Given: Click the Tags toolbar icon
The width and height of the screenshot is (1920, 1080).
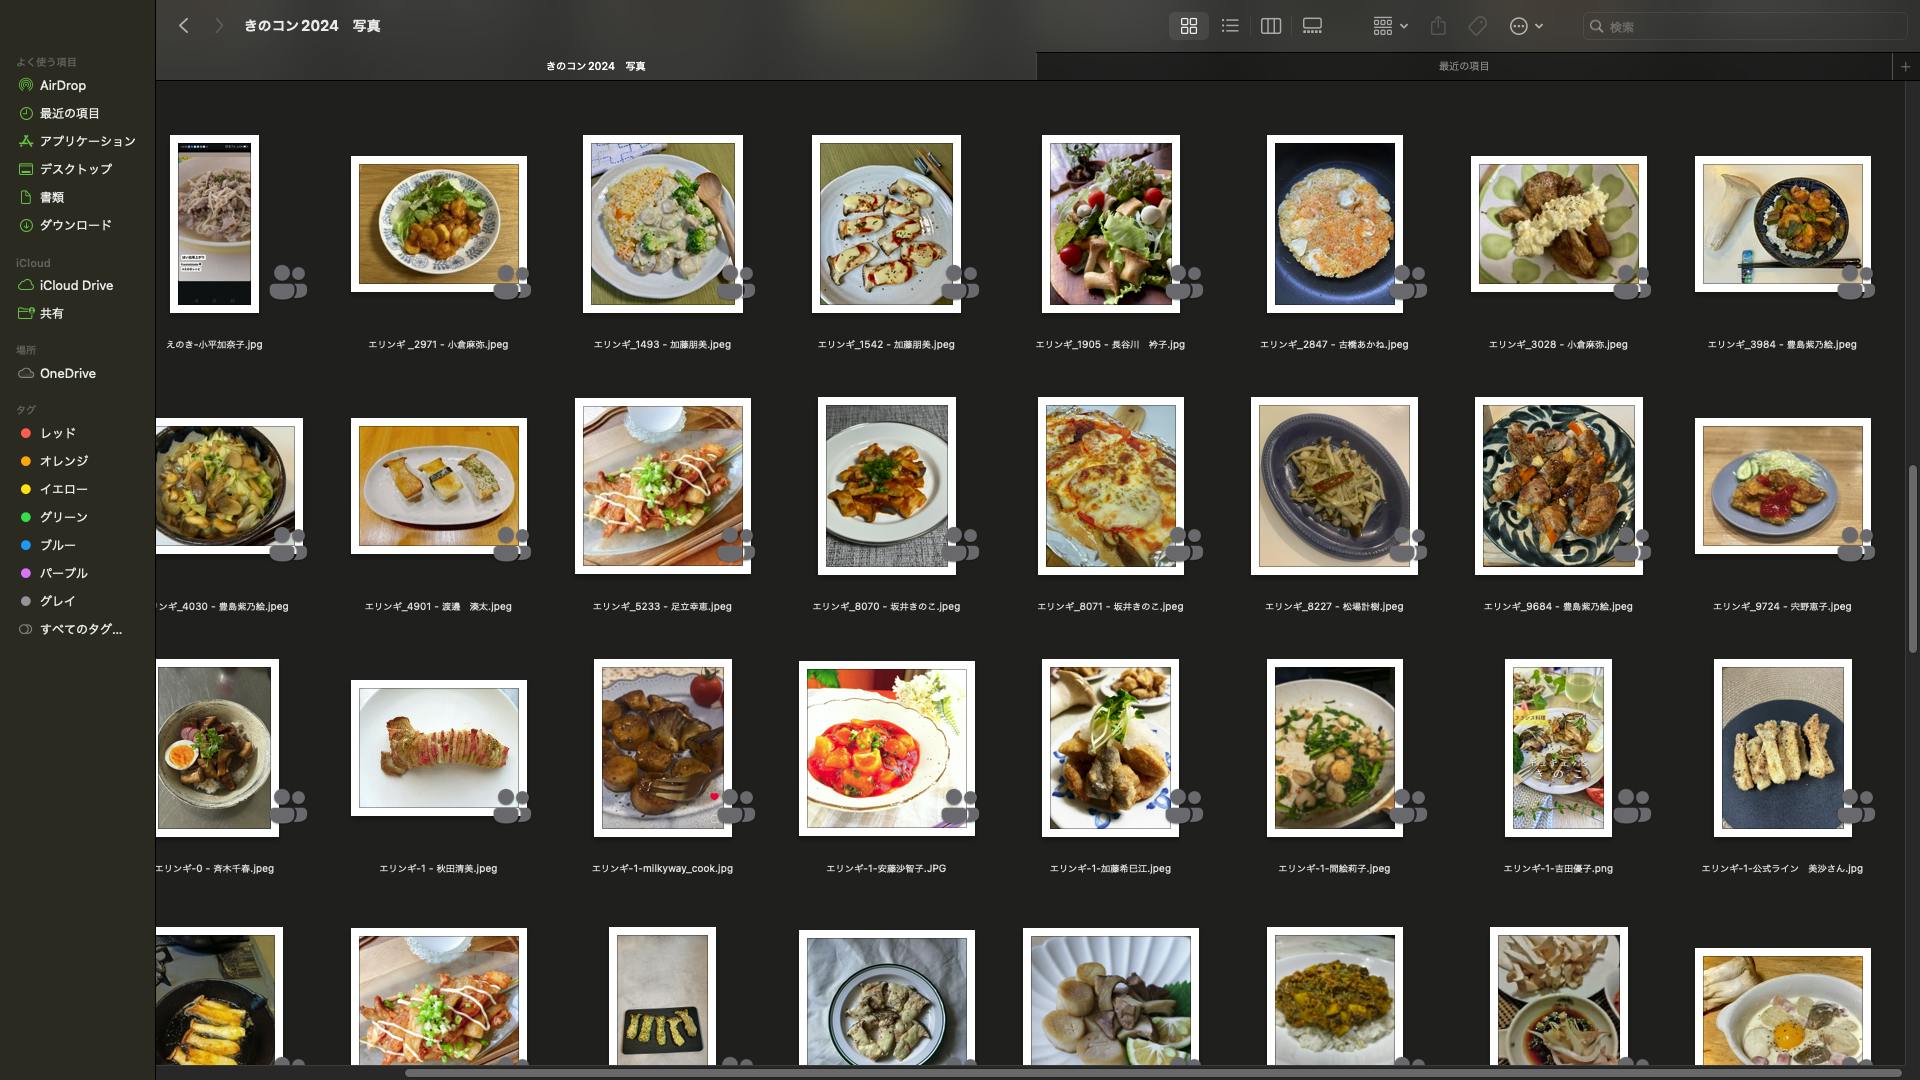Looking at the screenshot, I should [1477, 26].
